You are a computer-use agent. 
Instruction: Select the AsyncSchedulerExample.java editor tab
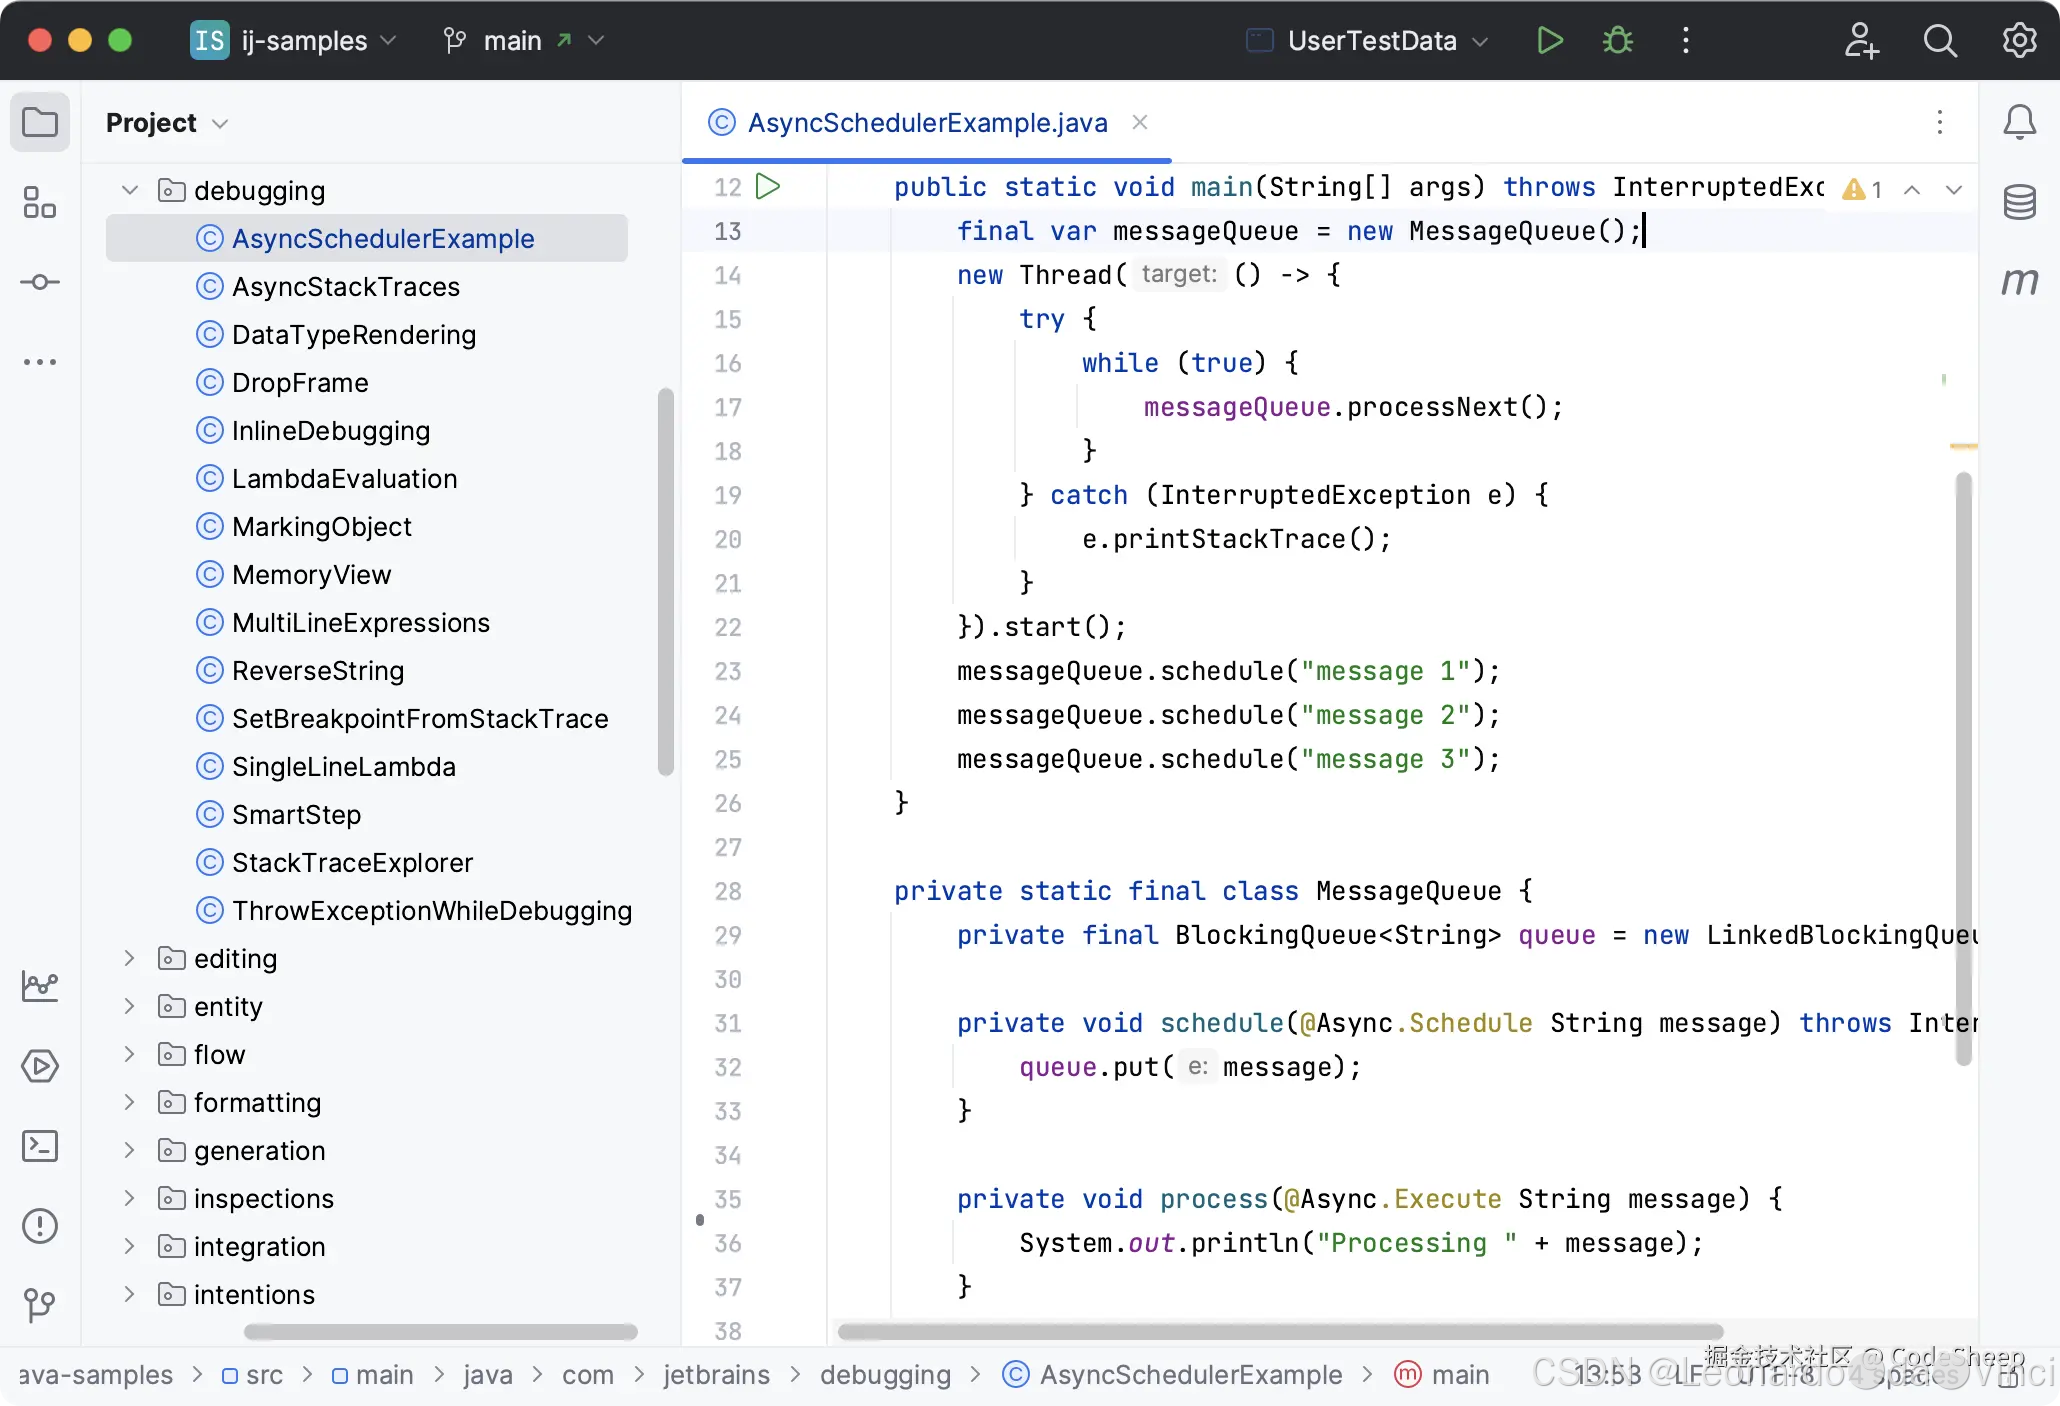(x=926, y=123)
